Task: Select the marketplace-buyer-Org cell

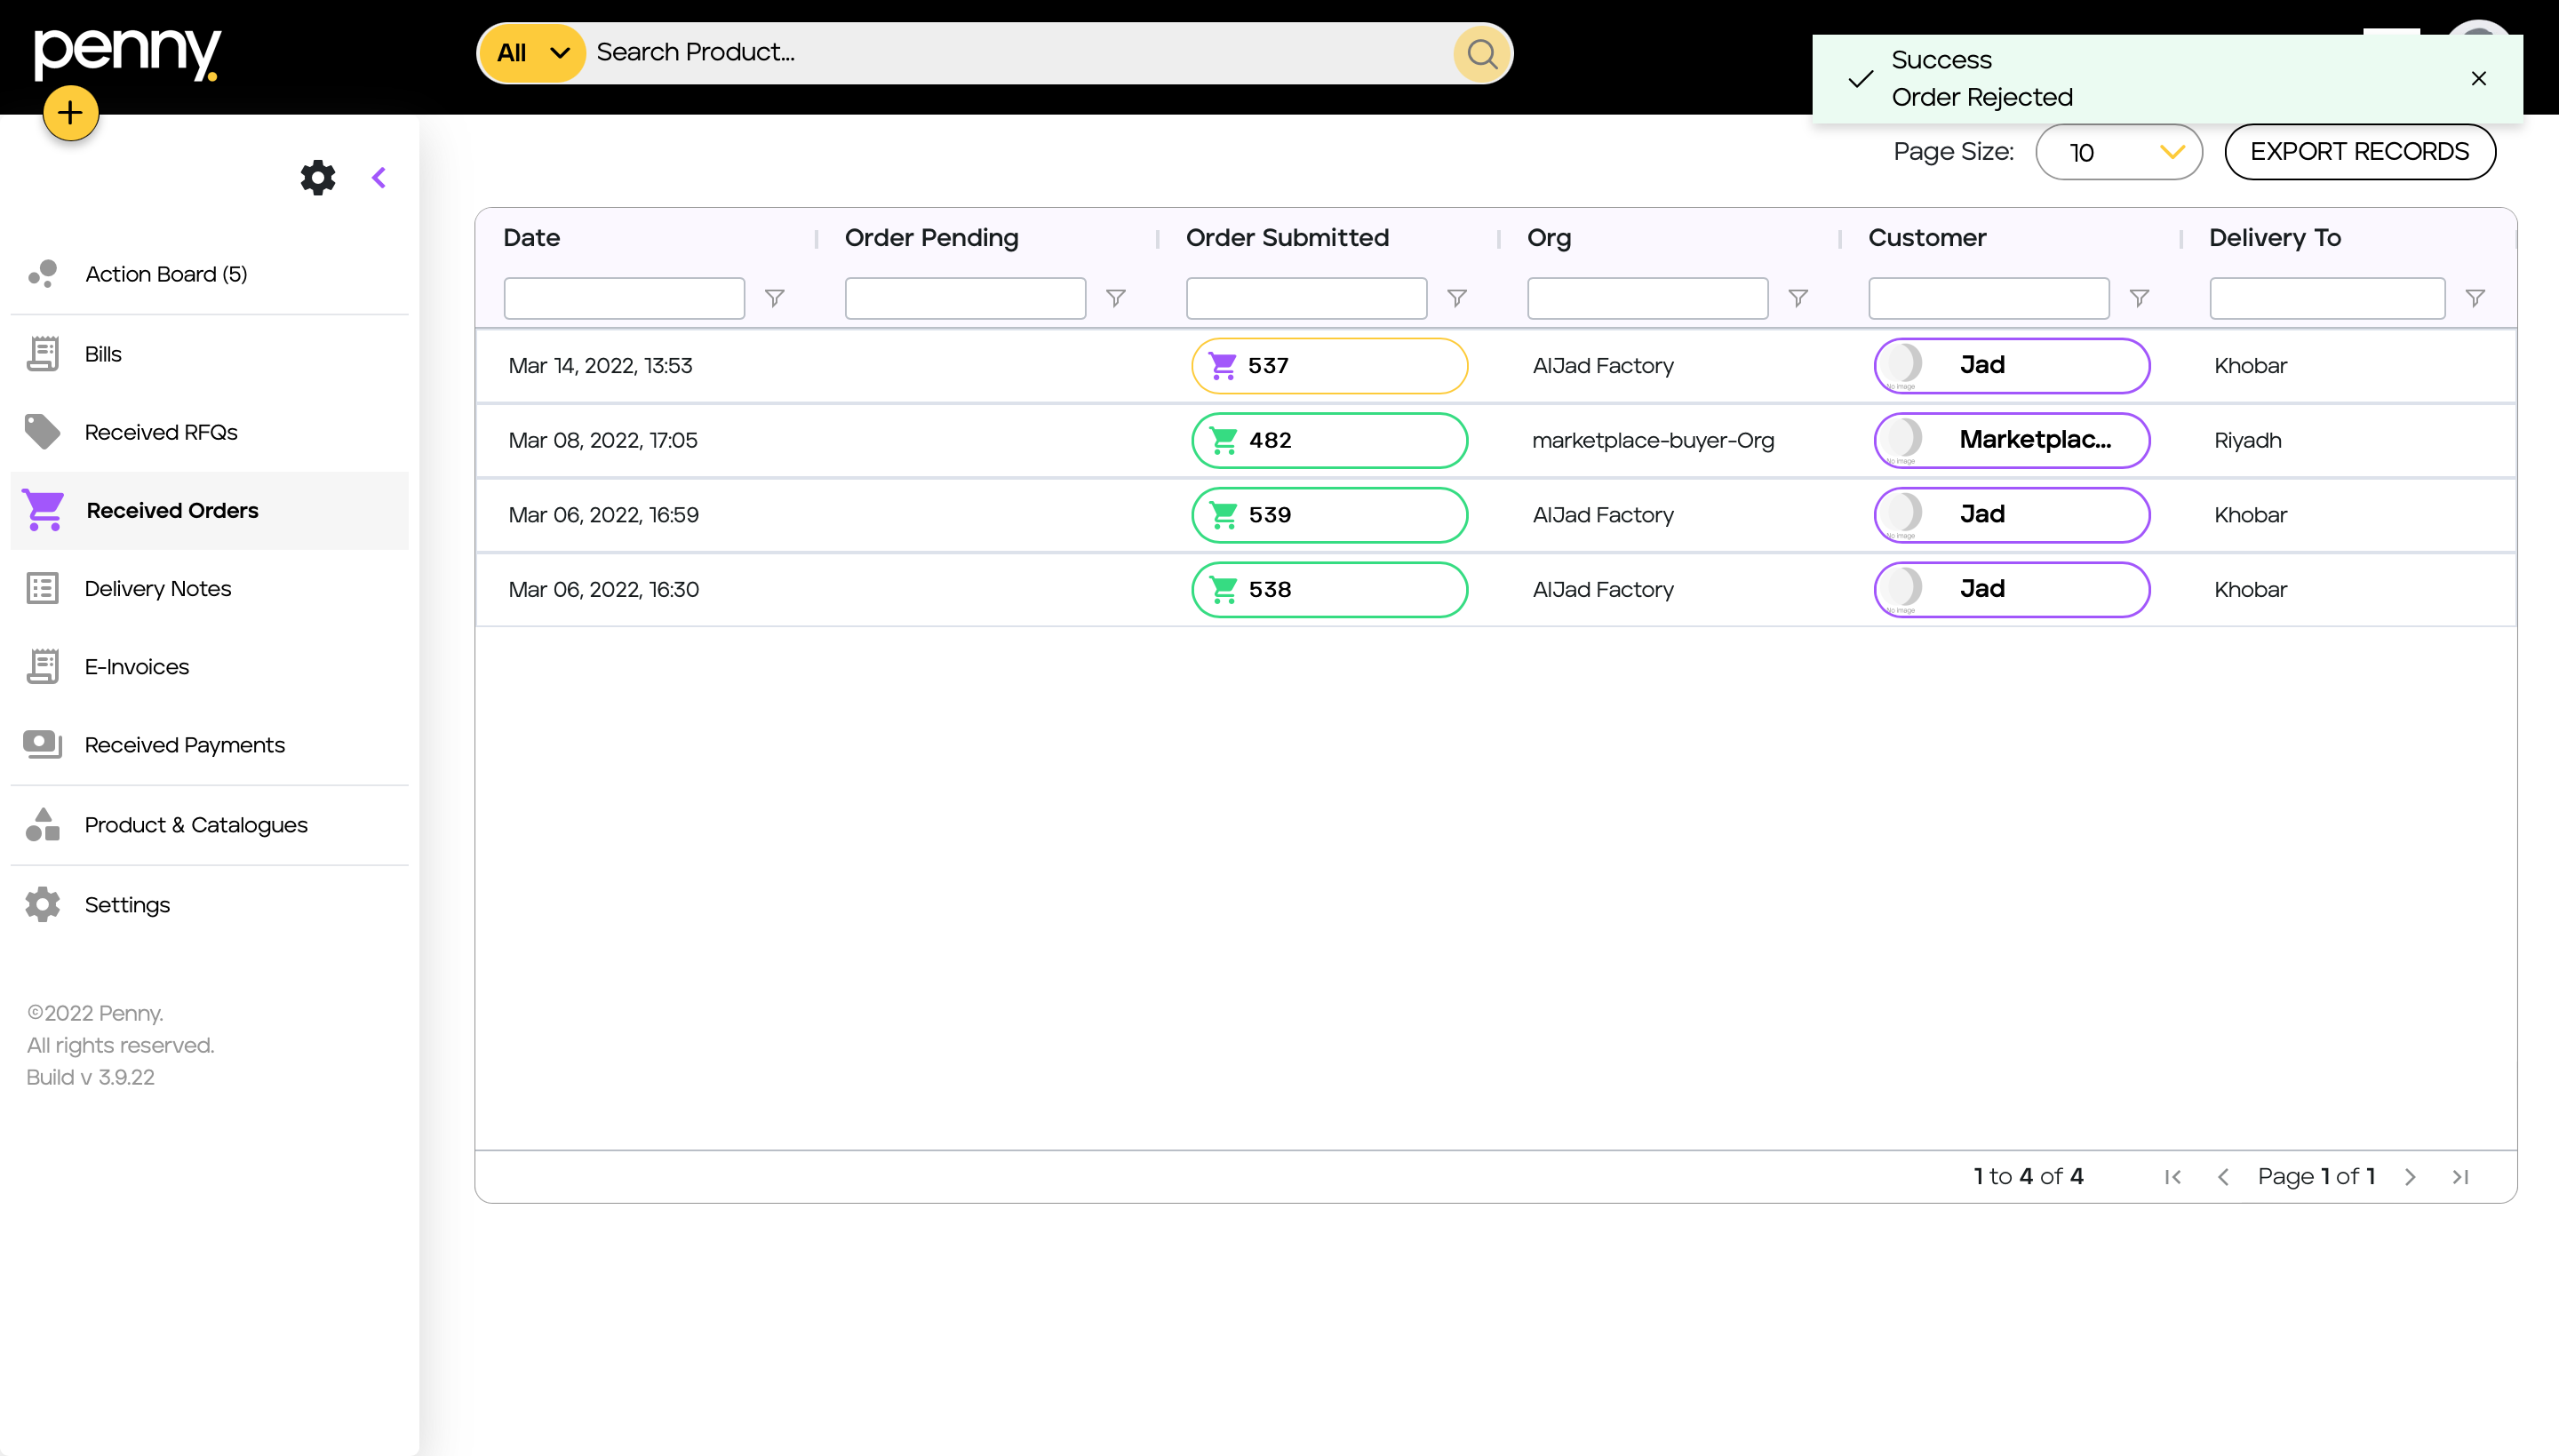Action: click(x=1653, y=440)
